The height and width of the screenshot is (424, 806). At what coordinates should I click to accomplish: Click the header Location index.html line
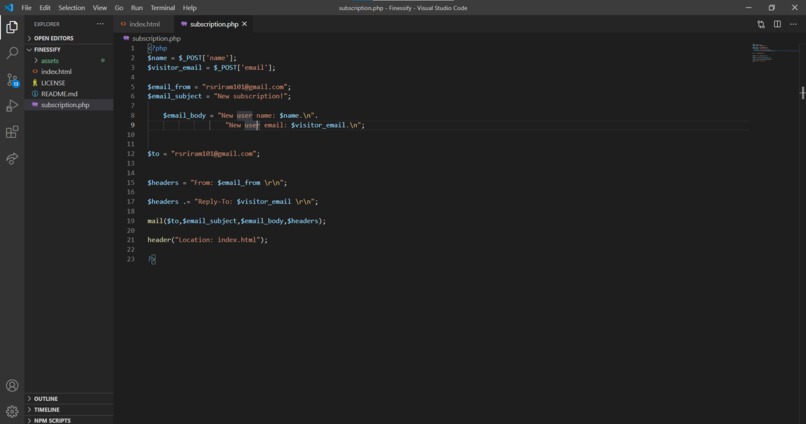(x=207, y=240)
